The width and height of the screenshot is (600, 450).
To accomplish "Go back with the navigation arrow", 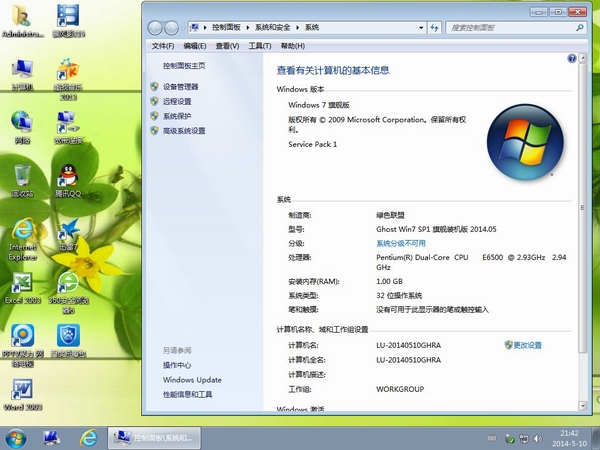I will pyautogui.click(x=155, y=28).
